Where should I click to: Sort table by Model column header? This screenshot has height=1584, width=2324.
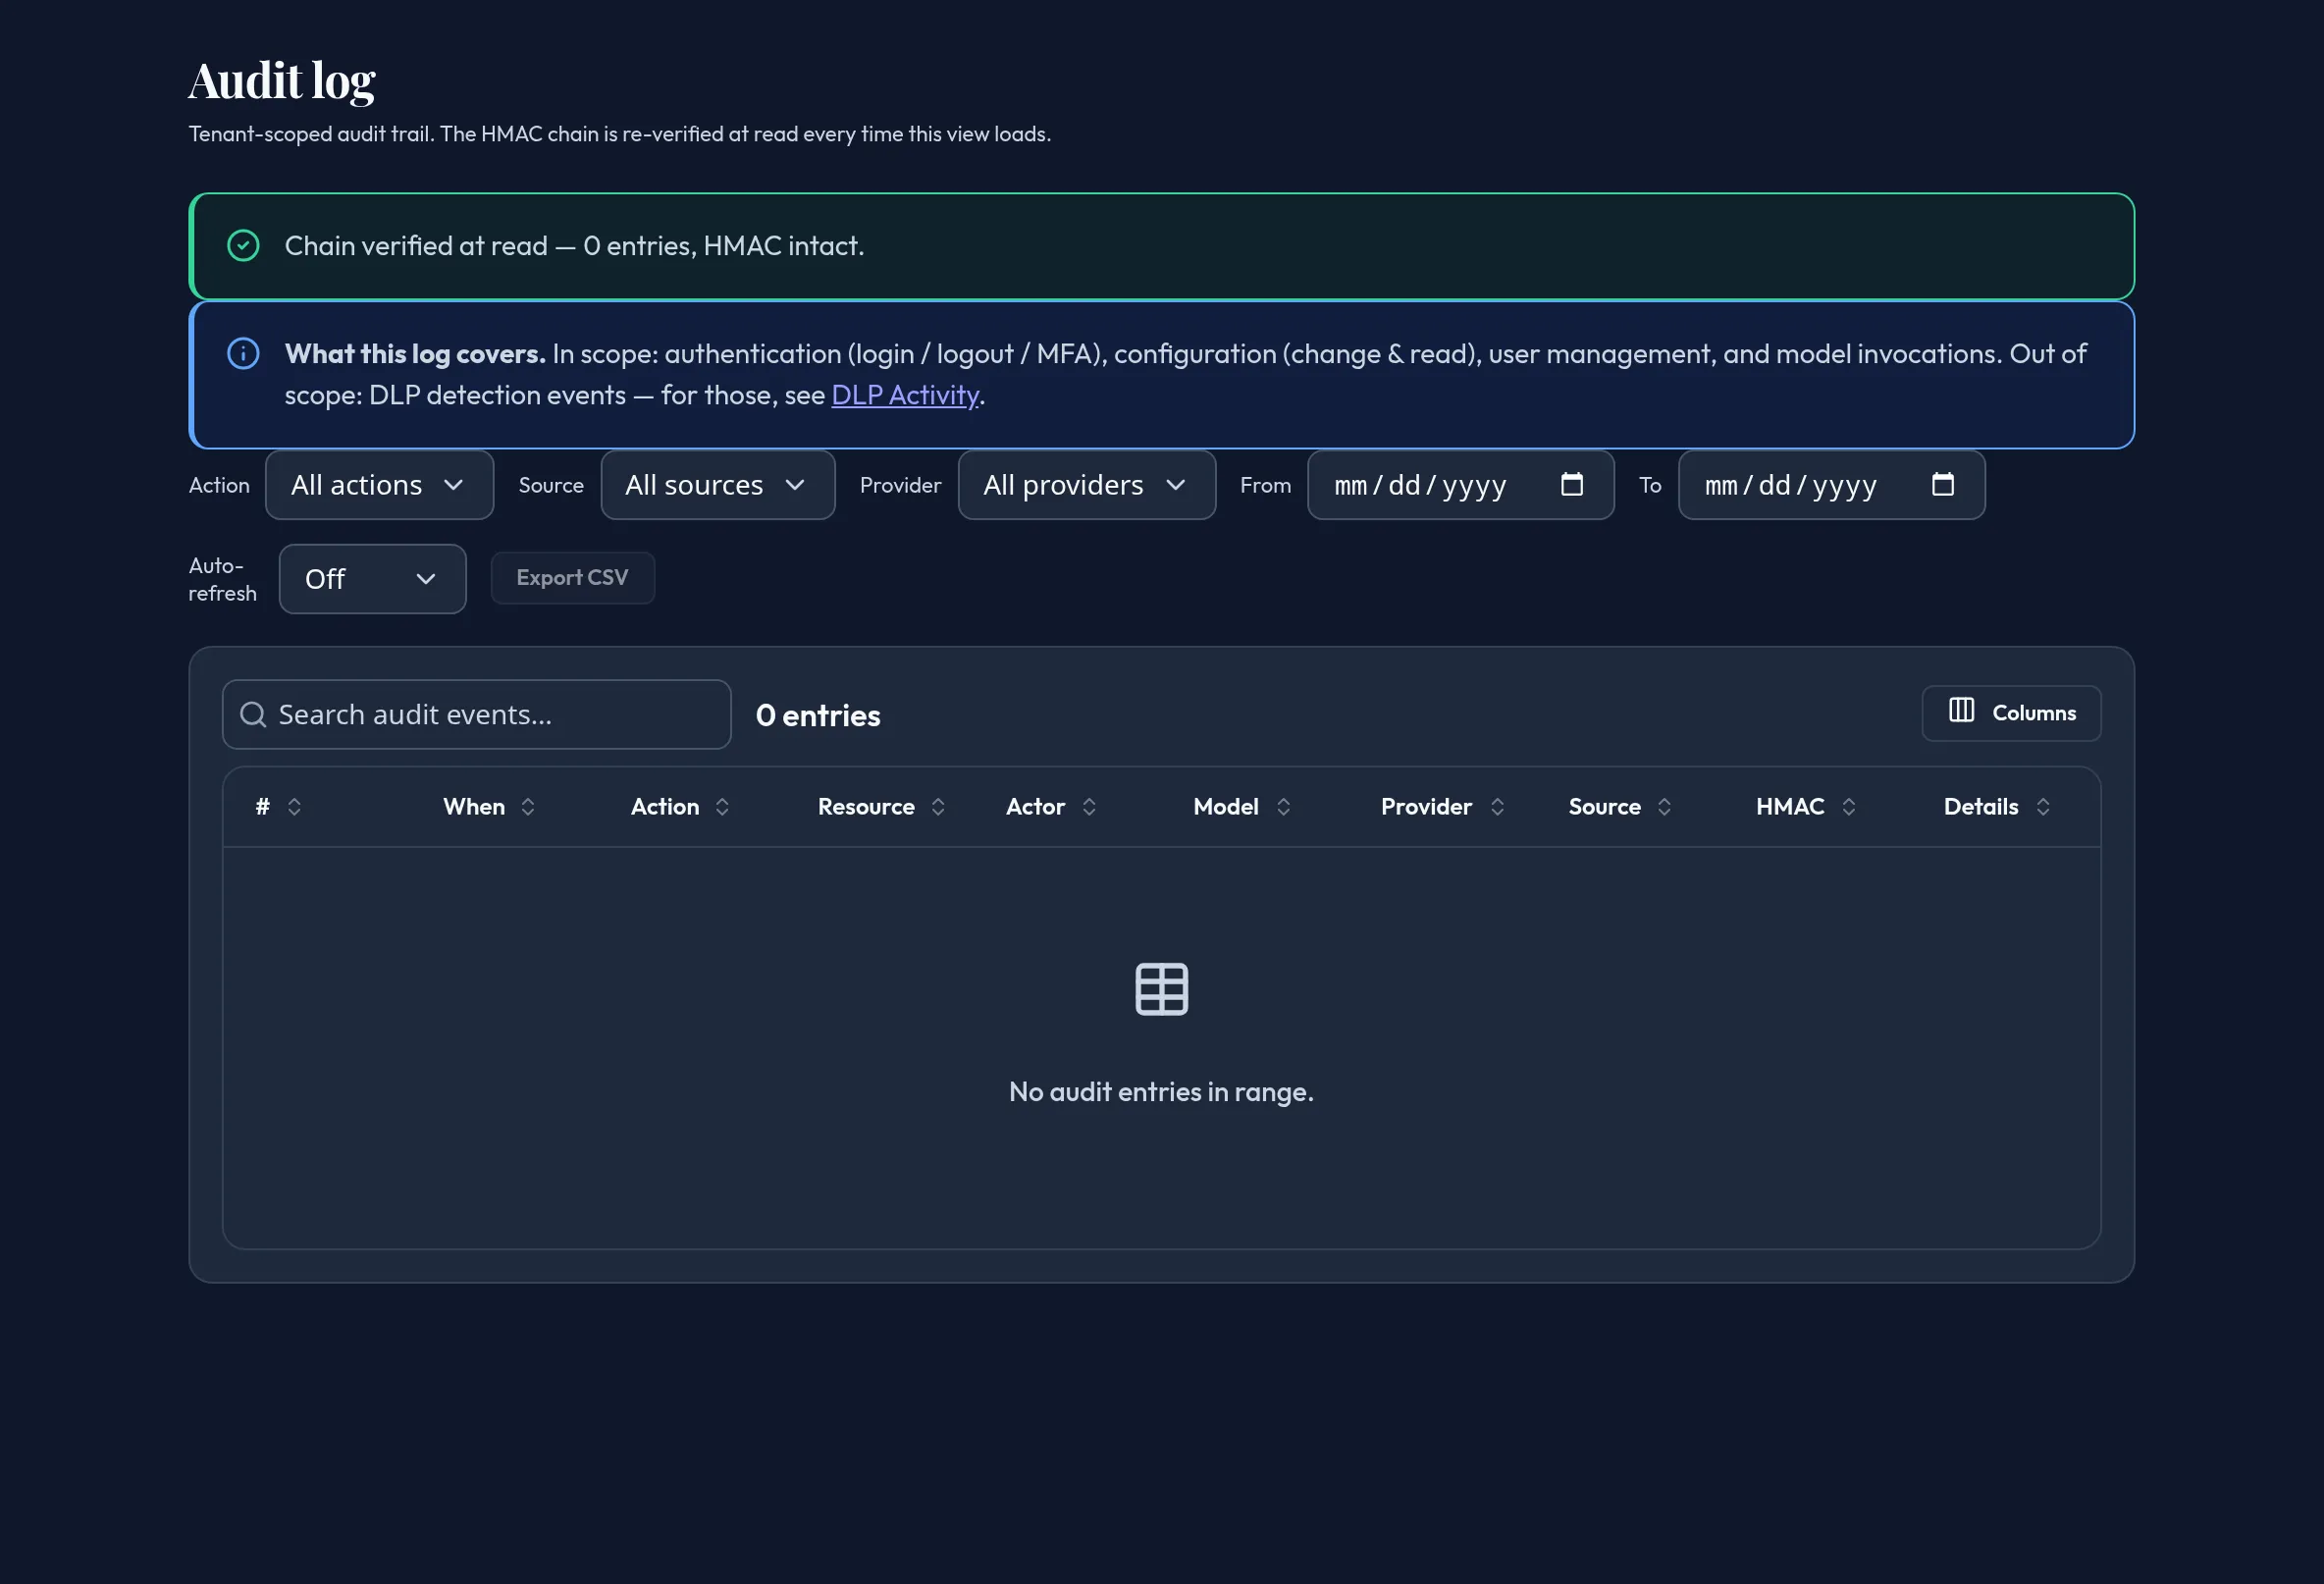pyautogui.click(x=1225, y=807)
